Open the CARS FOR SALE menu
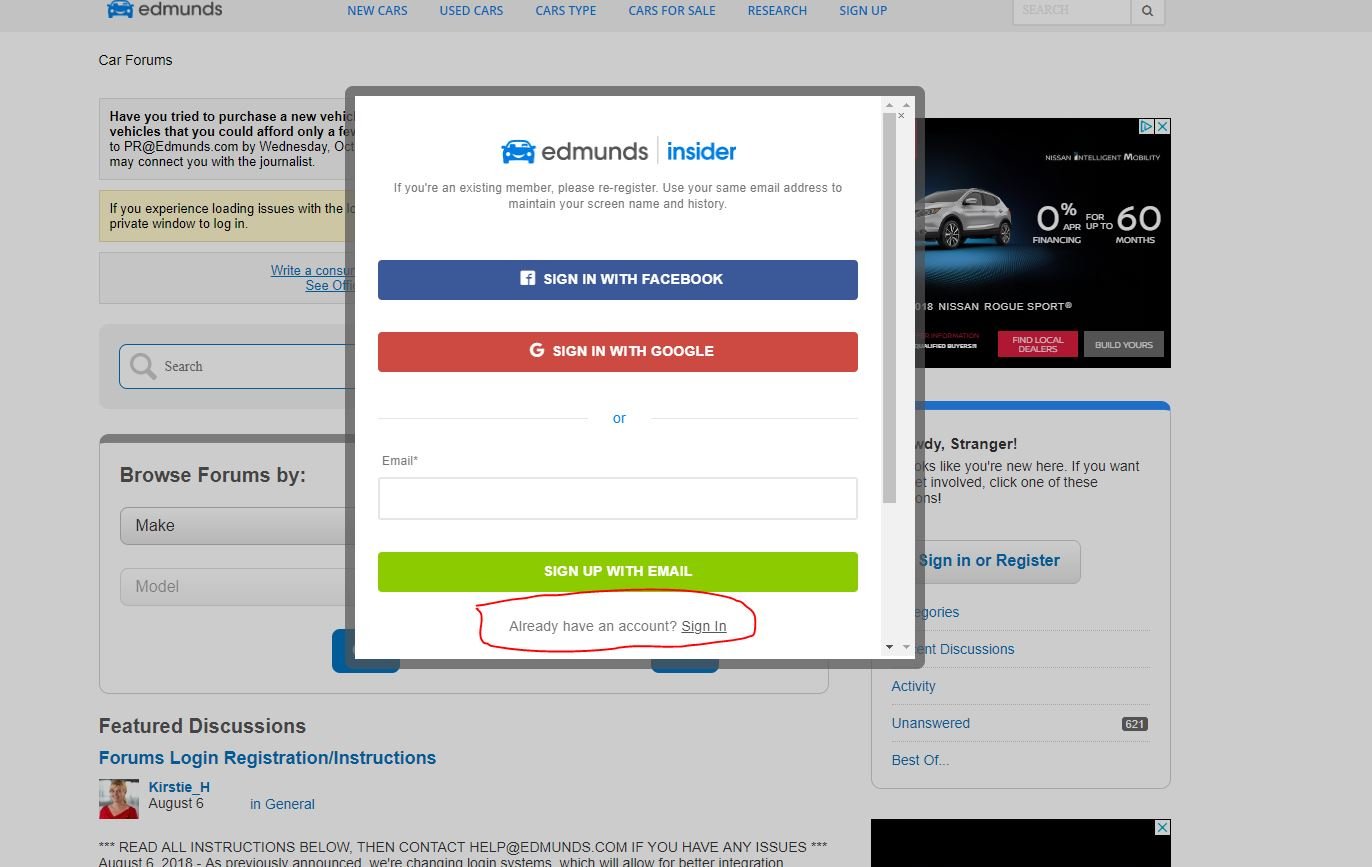Viewport: 1372px width, 867px height. point(672,11)
